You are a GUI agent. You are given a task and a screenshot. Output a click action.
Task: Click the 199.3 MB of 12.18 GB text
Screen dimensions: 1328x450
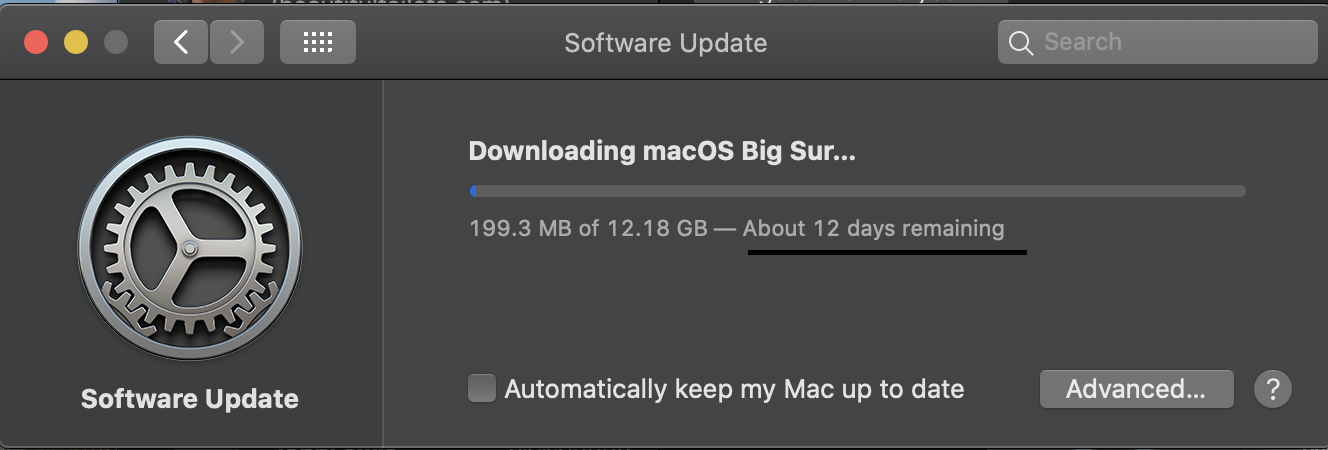pos(588,228)
